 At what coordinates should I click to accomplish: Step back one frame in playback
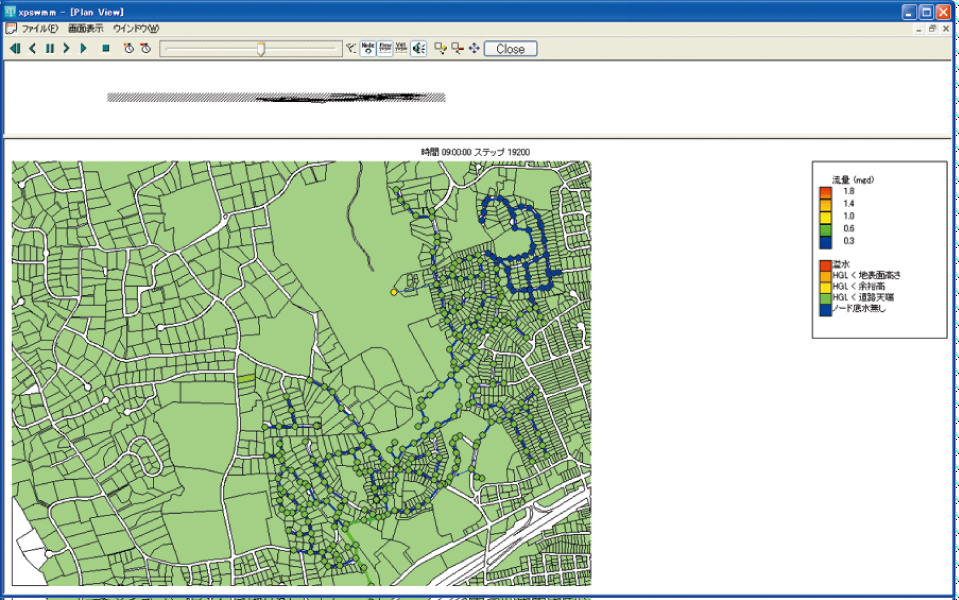coord(32,48)
